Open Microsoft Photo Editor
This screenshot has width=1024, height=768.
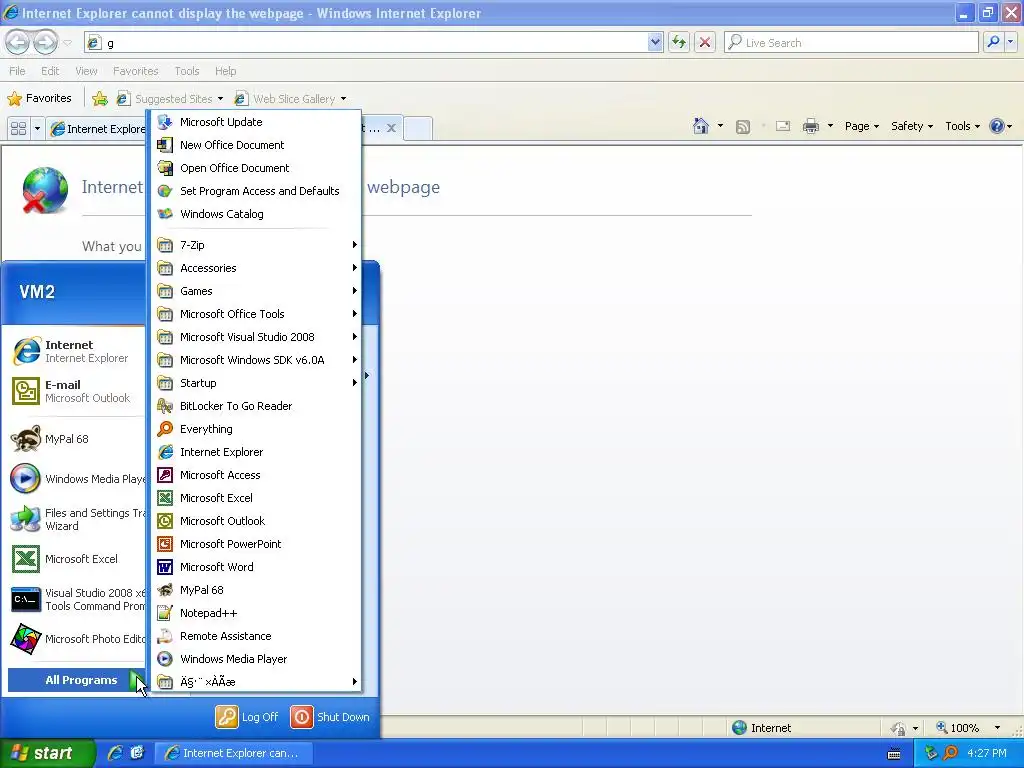click(77, 639)
